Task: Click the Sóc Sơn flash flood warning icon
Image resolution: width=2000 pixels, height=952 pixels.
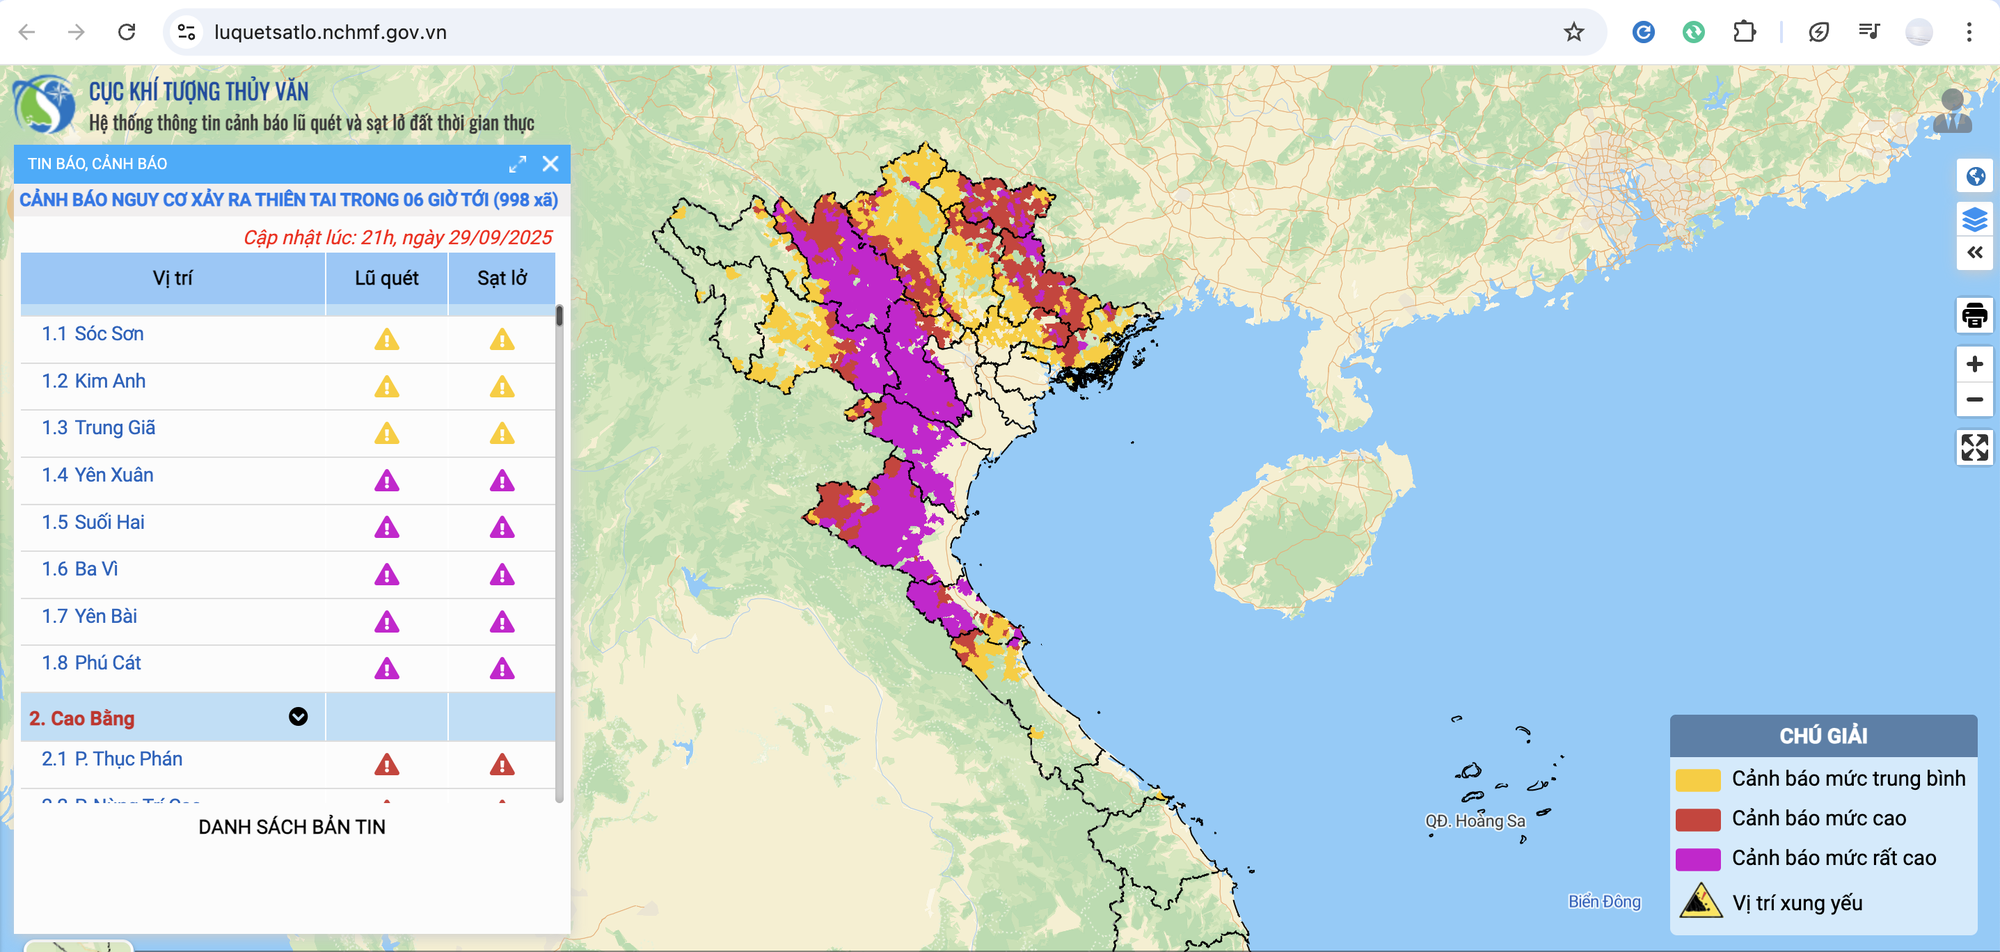Action: [387, 340]
